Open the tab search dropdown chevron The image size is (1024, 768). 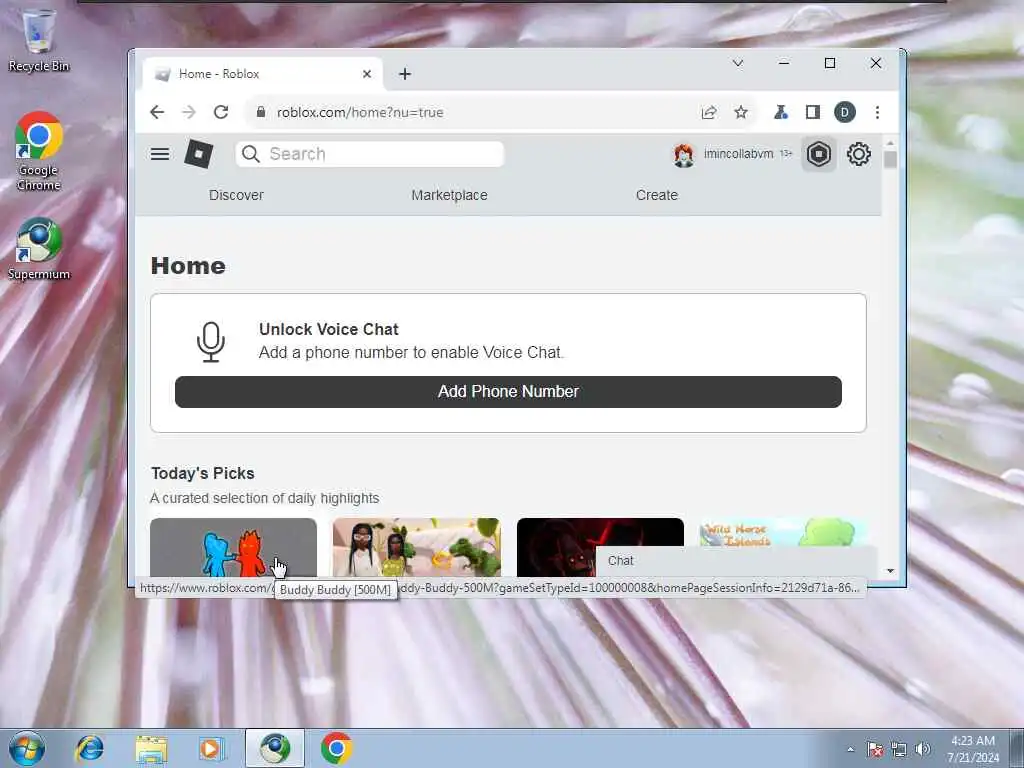coord(737,63)
